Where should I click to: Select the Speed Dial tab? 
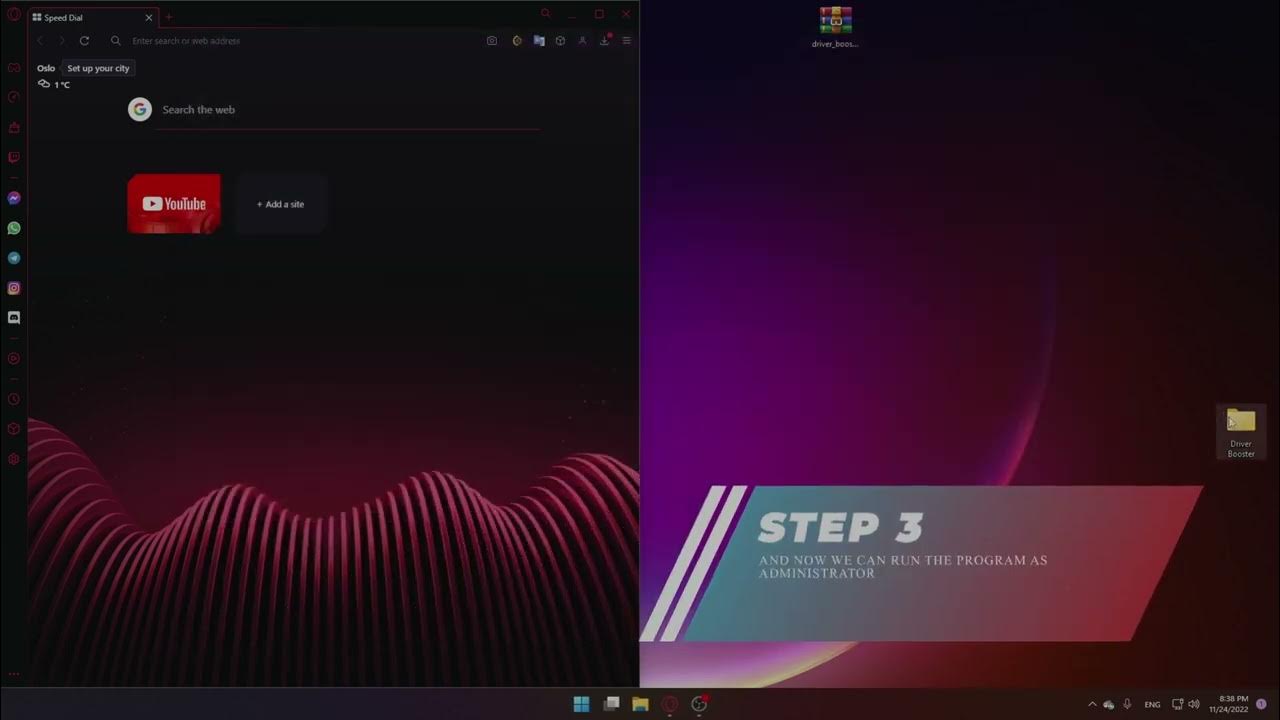tap(94, 18)
